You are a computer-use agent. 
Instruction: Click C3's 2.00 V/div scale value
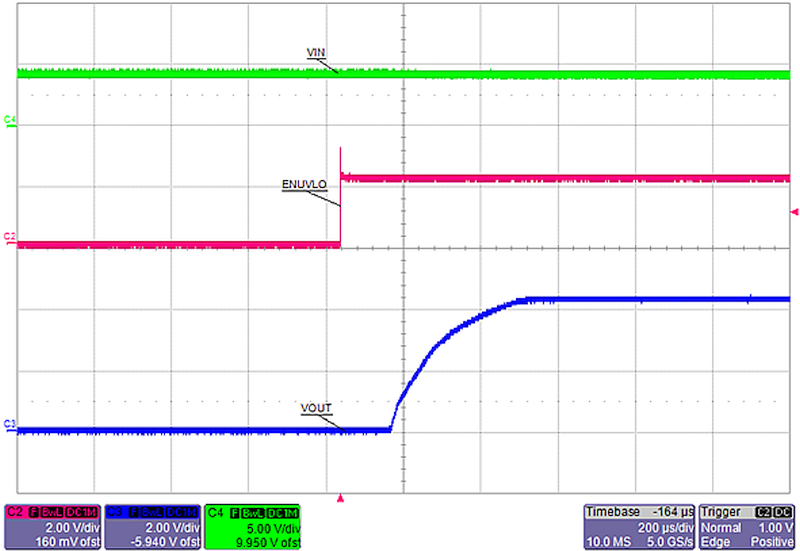tap(172, 528)
